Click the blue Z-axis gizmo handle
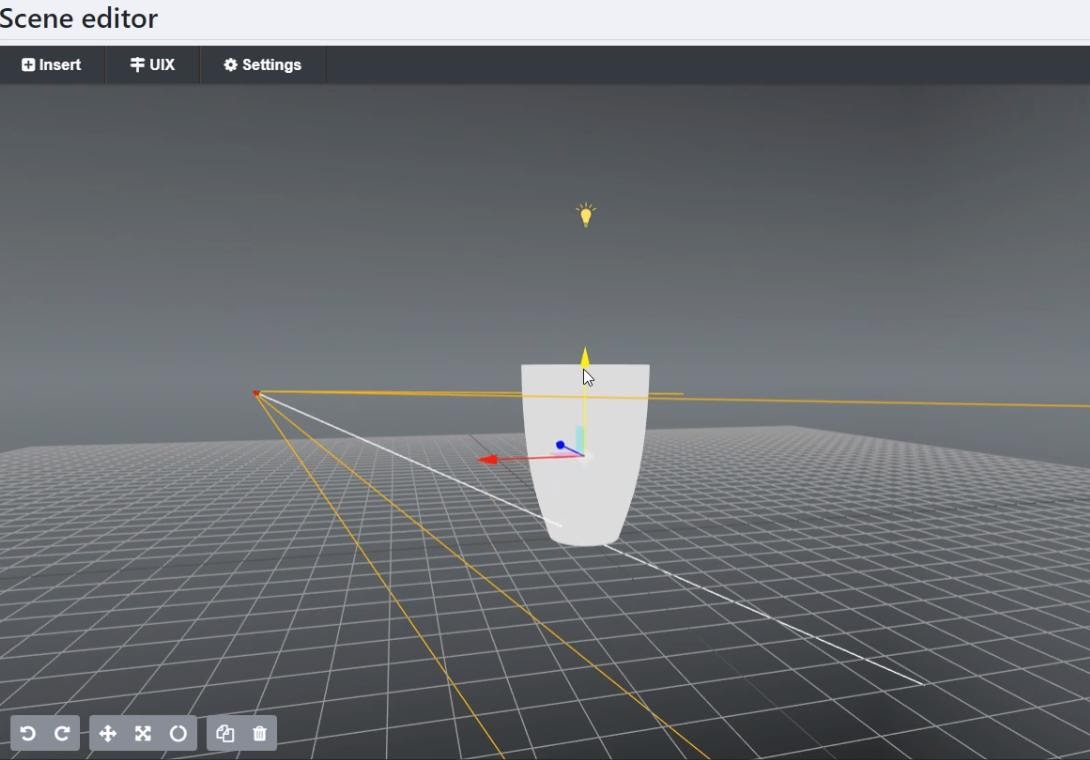1090x760 pixels. [560, 445]
